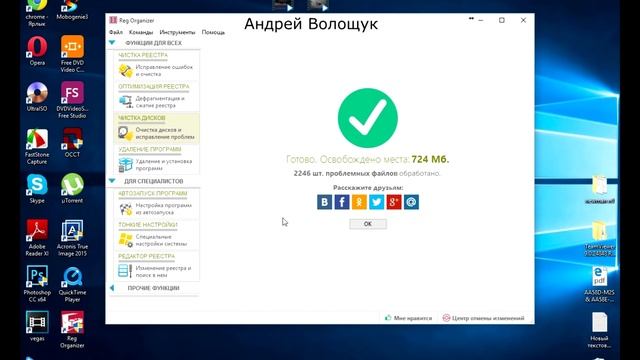Open the AA58D-M2S pdf file on desktop
This screenshot has width=640, height=360.
599,284
